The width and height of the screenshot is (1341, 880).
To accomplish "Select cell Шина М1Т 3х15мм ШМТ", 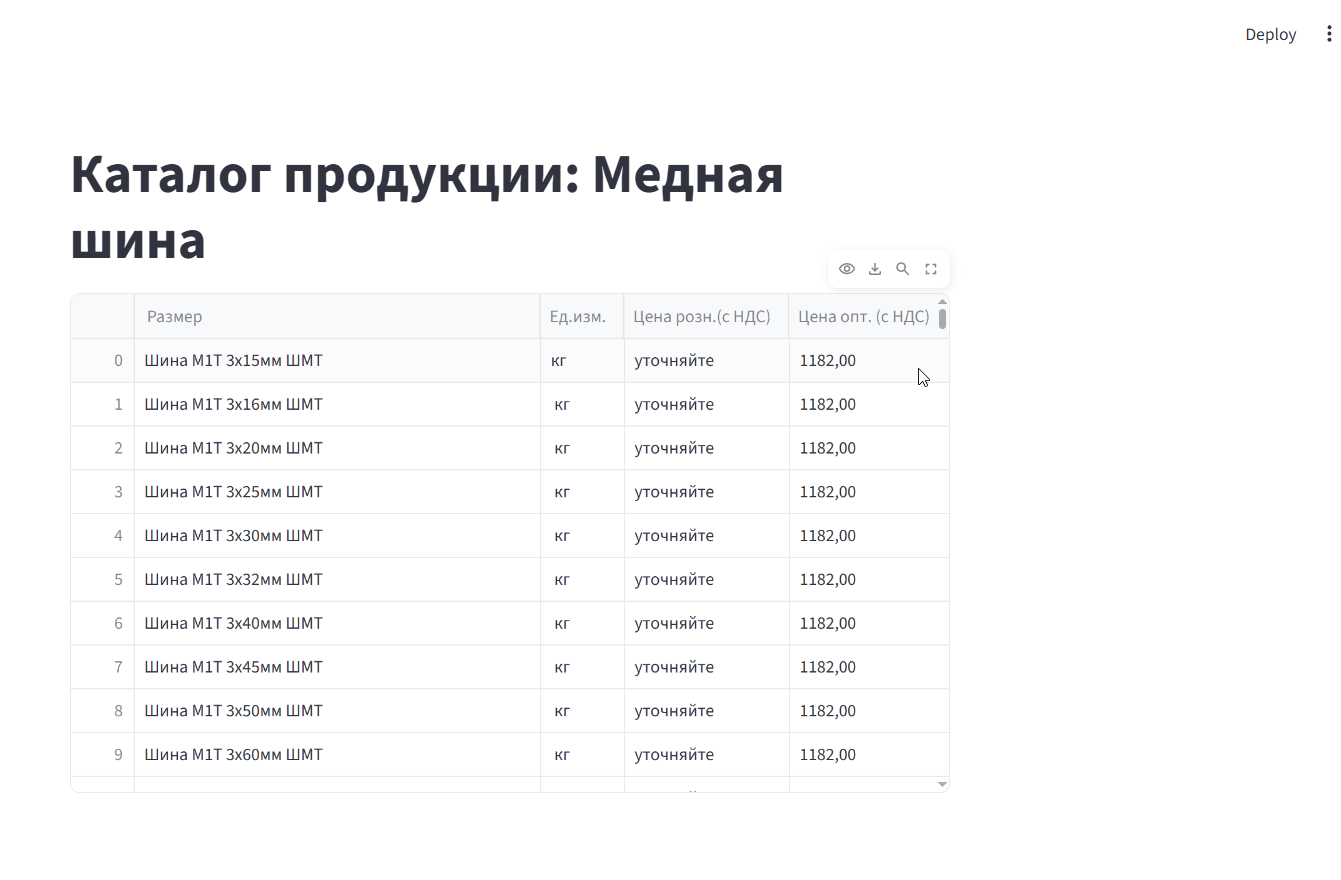I will pyautogui.click(x=337, y=361).
